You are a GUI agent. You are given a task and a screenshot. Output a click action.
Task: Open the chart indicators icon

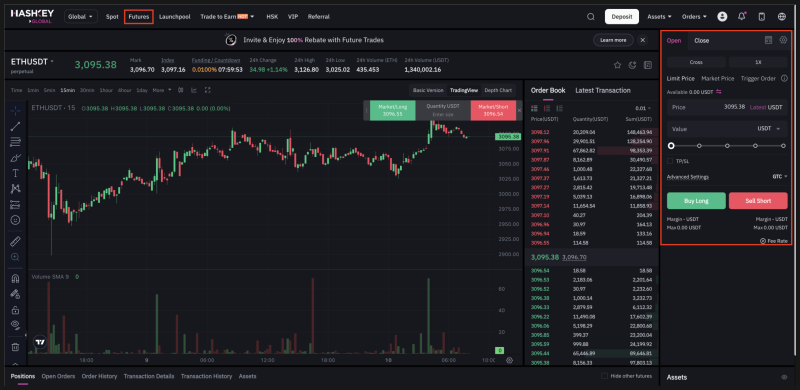pyautogui.click(x=194, y=90)
